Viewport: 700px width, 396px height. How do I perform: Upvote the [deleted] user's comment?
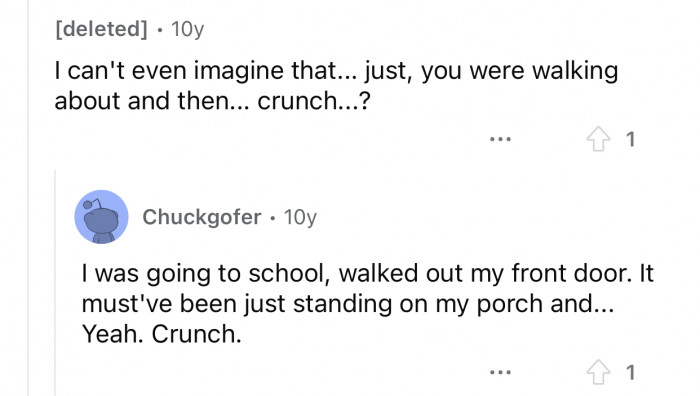coord(598,139)
